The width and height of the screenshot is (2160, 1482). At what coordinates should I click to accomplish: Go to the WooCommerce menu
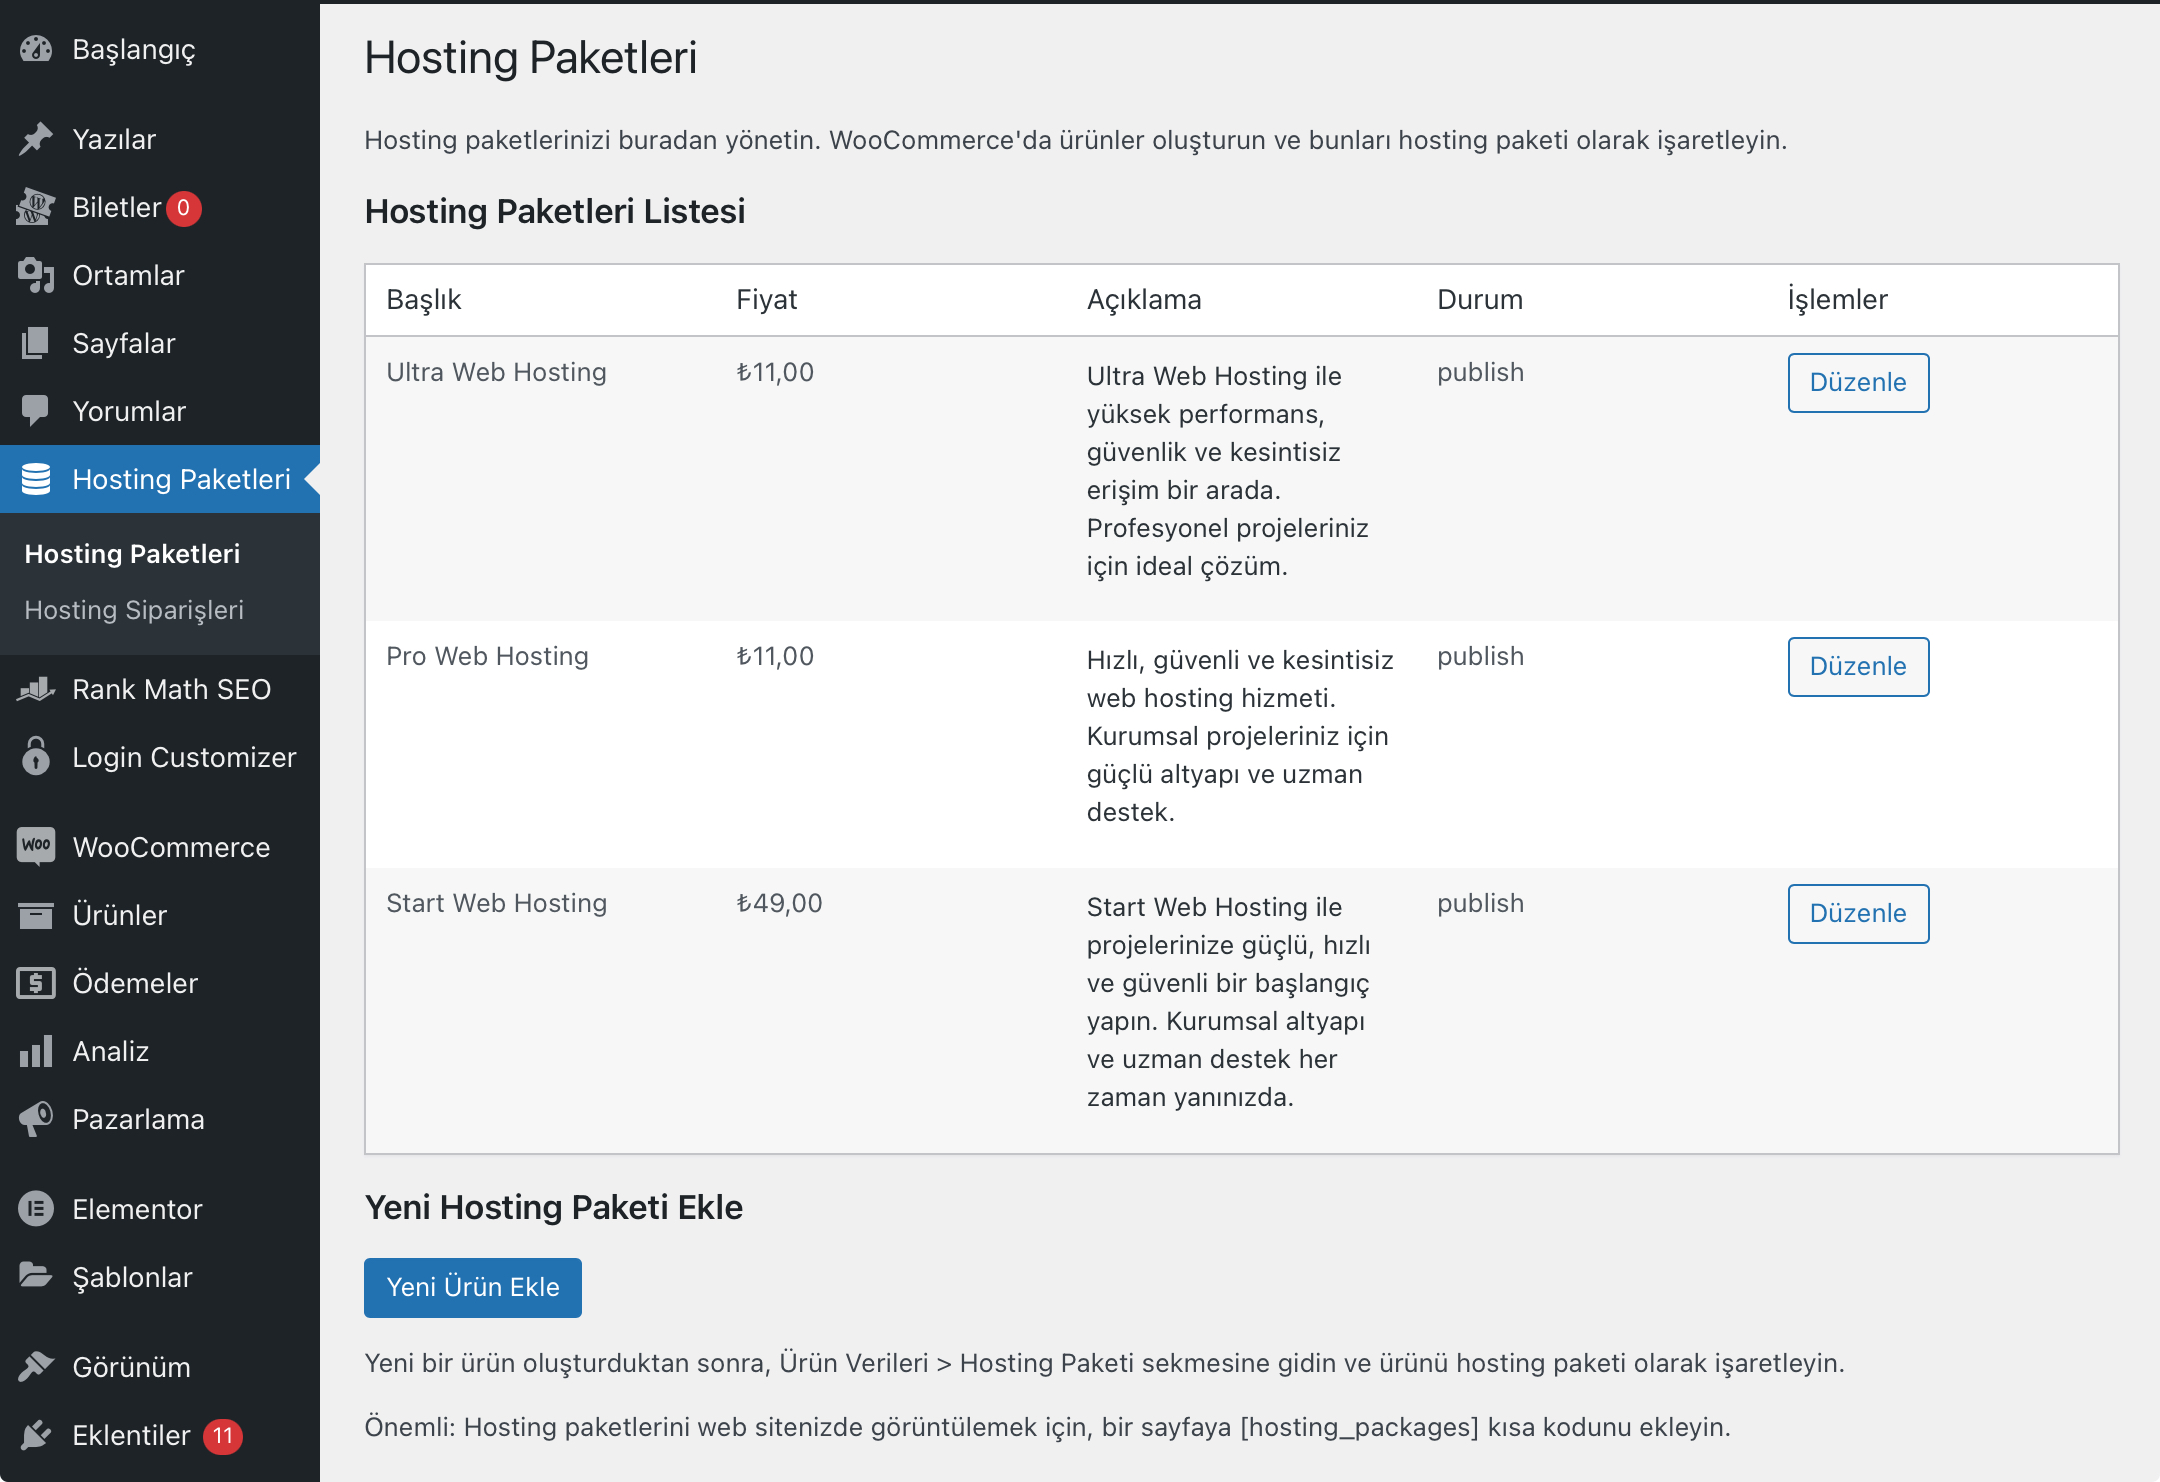click(160, 847)
